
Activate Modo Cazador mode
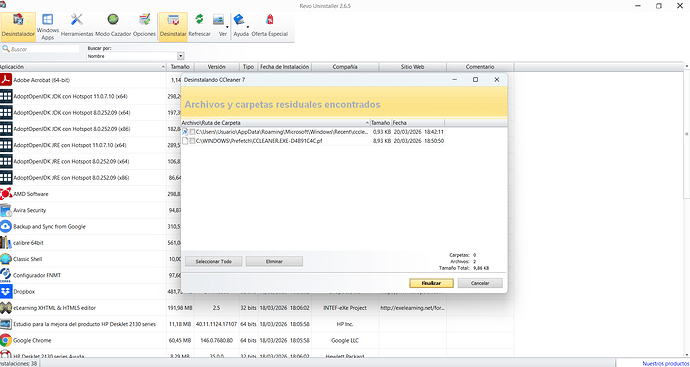click(113, 26)
